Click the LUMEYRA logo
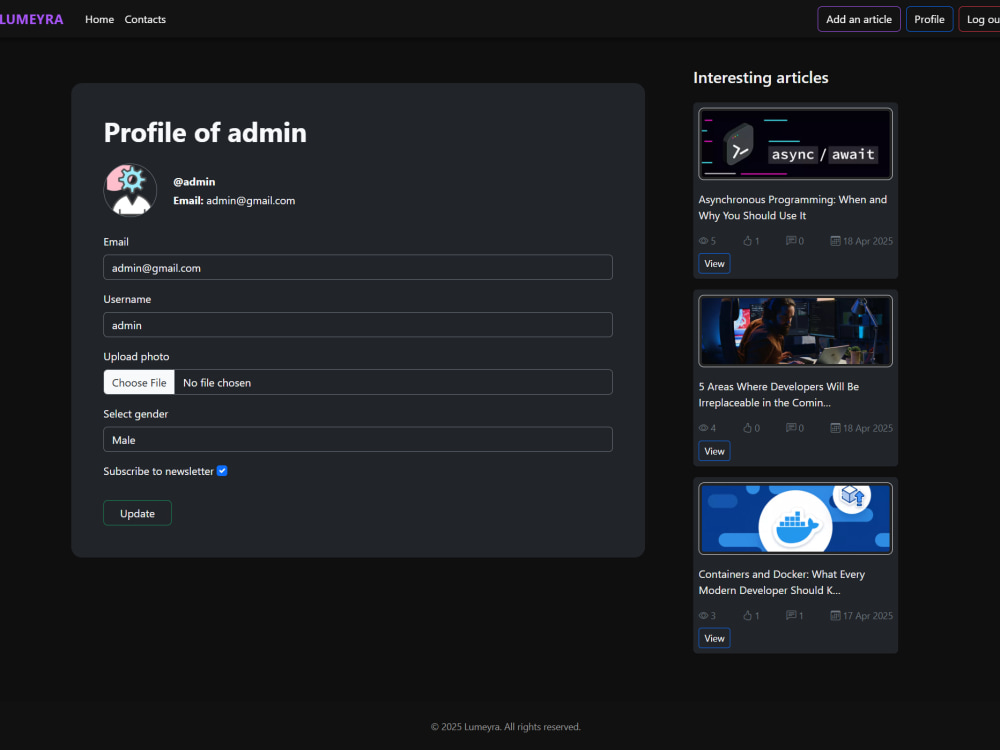The height and width of the screenshot is (750, 1000). 31,19
